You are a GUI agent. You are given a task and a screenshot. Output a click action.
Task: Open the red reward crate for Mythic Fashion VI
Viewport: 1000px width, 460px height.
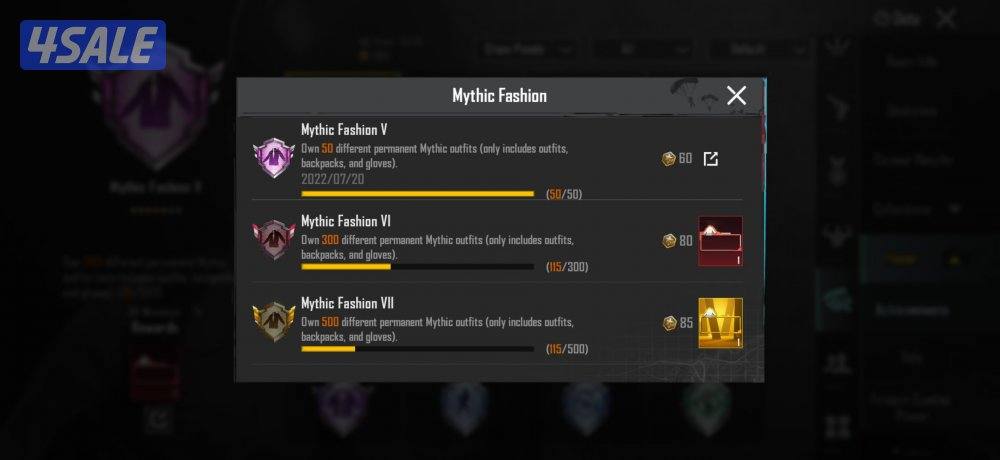click(x=721, y=241)
